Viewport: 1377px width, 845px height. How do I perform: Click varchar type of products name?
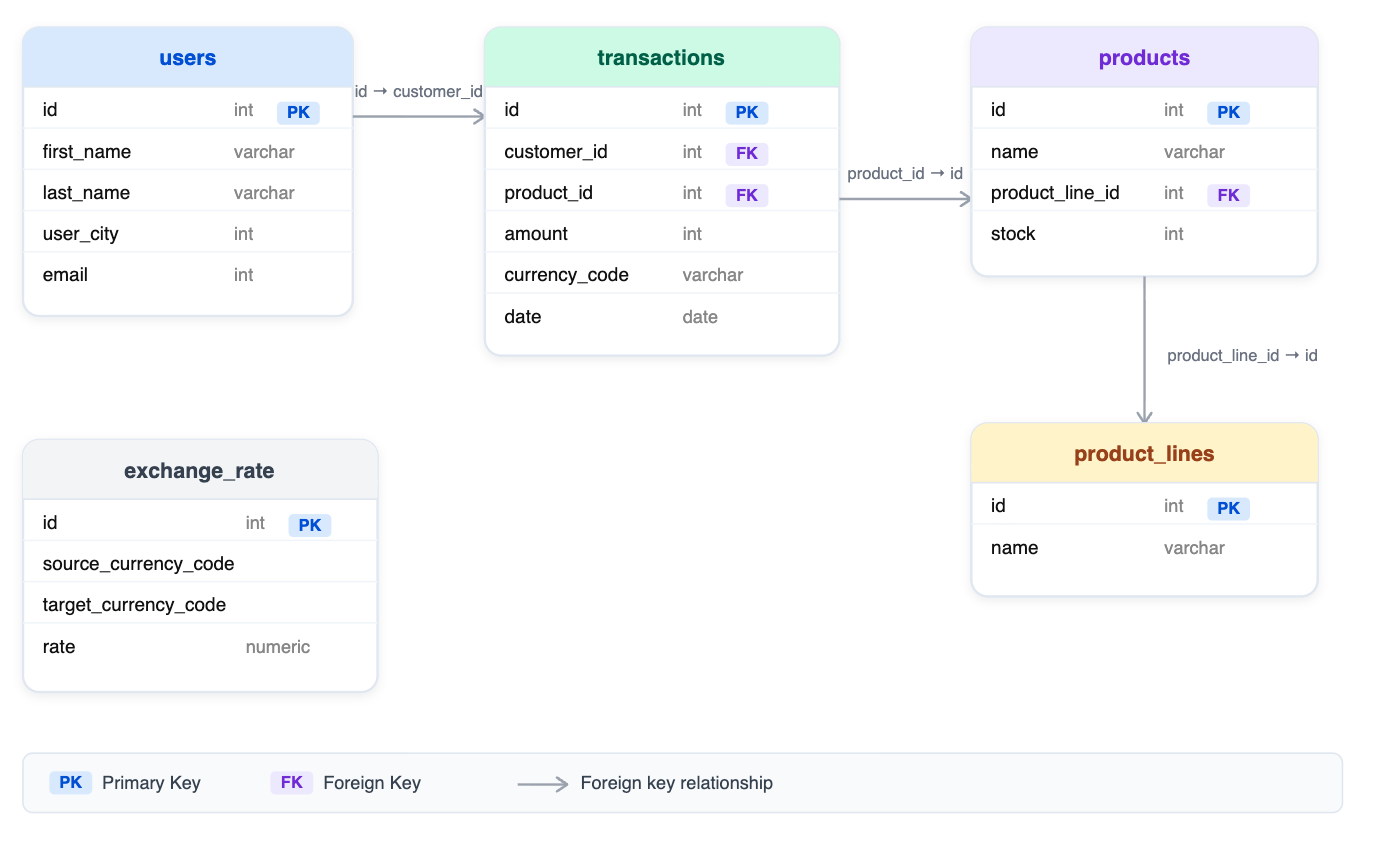(x=1194, y=152)
